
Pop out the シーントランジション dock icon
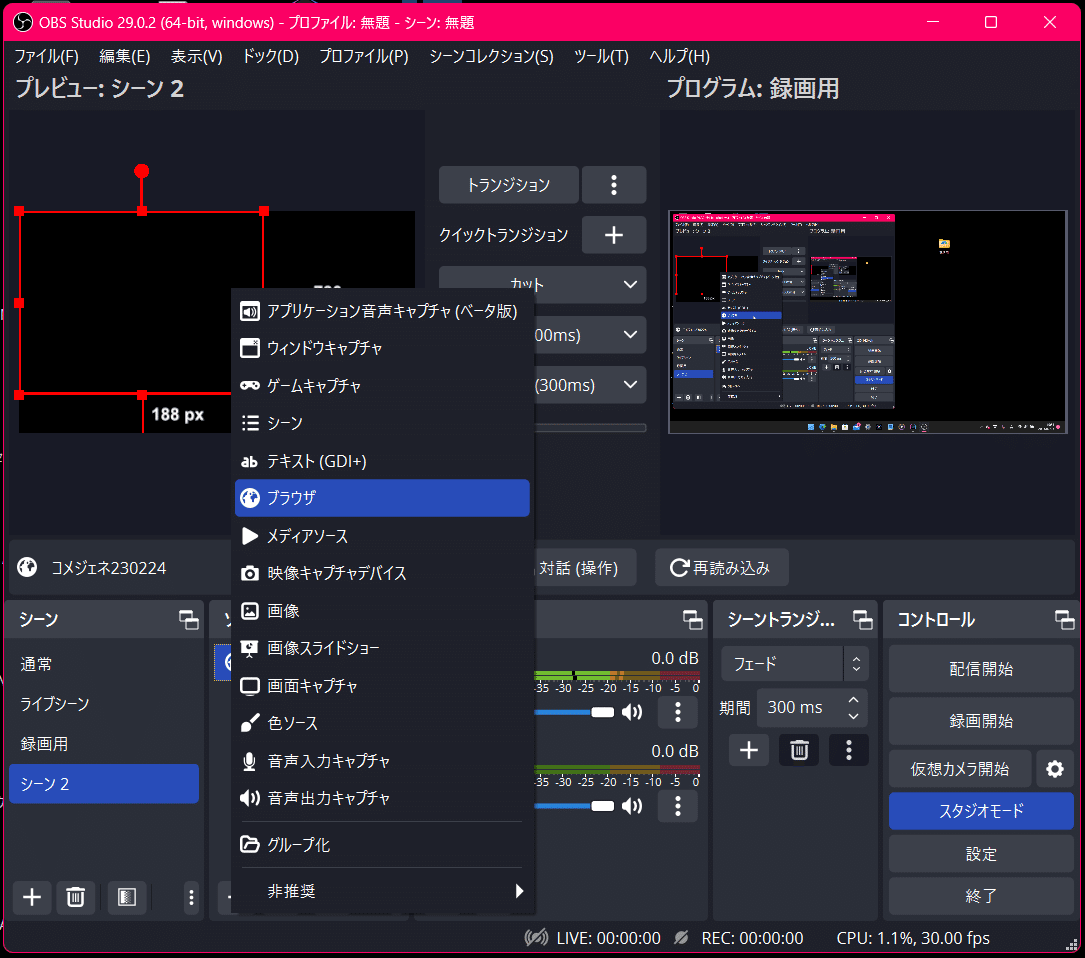(x=862, y=620)
